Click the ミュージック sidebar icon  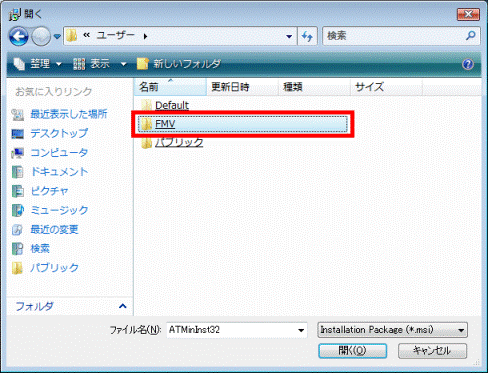point(18,210)
